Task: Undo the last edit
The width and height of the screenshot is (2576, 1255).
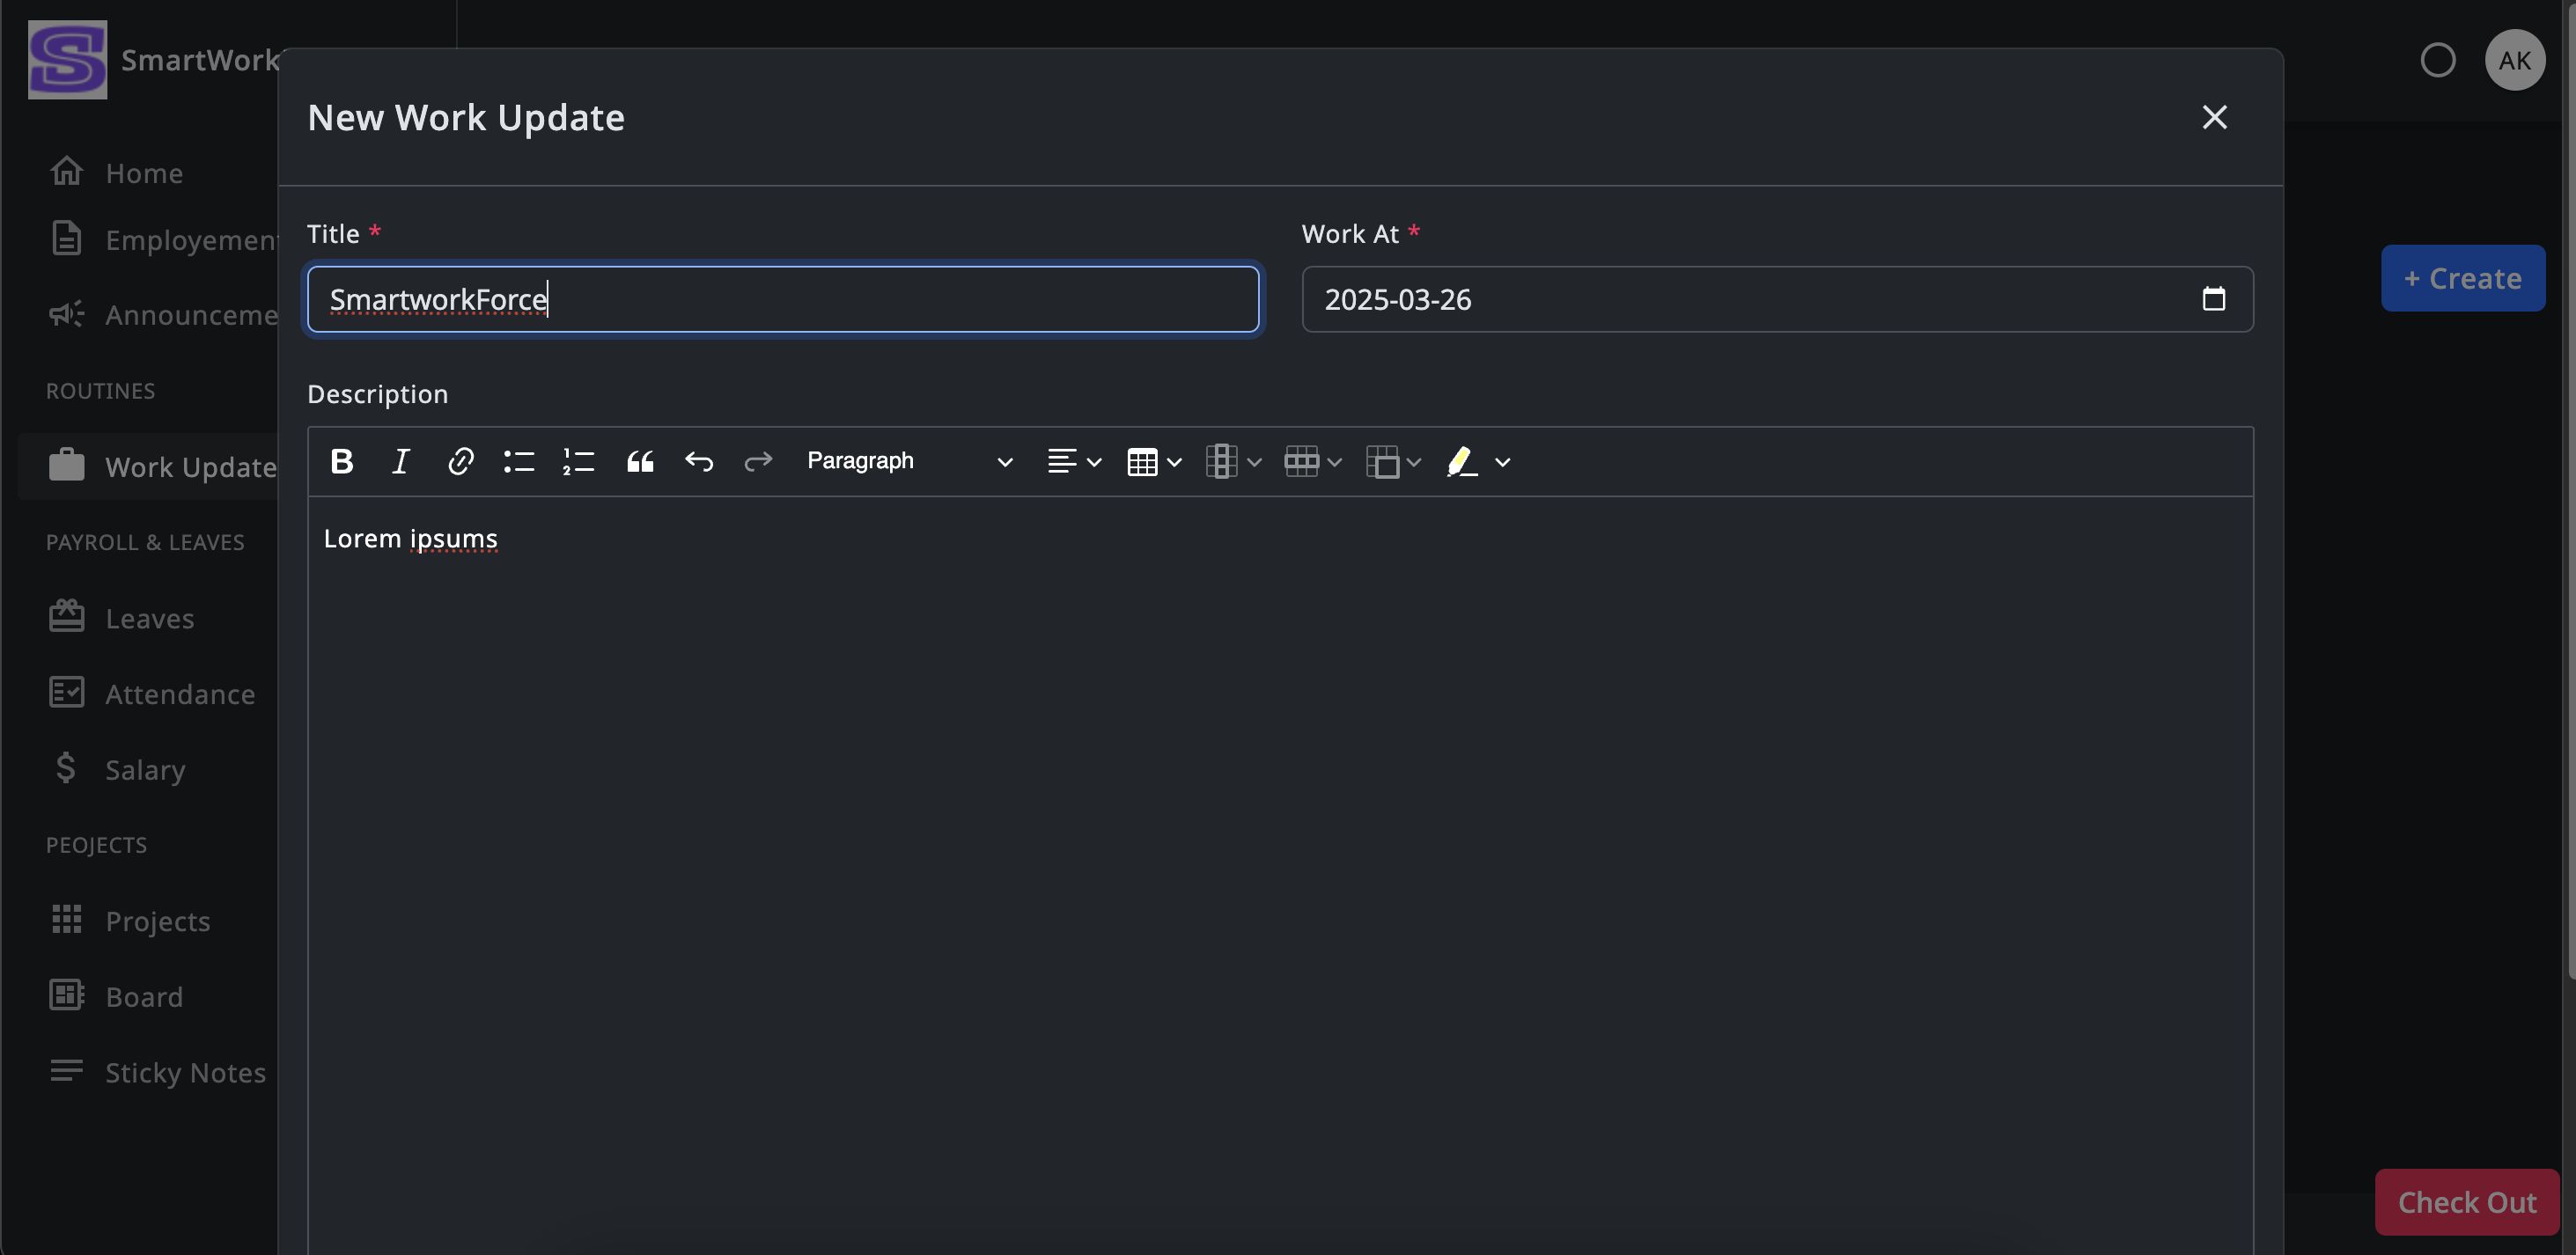Action: tap(699, 461)
